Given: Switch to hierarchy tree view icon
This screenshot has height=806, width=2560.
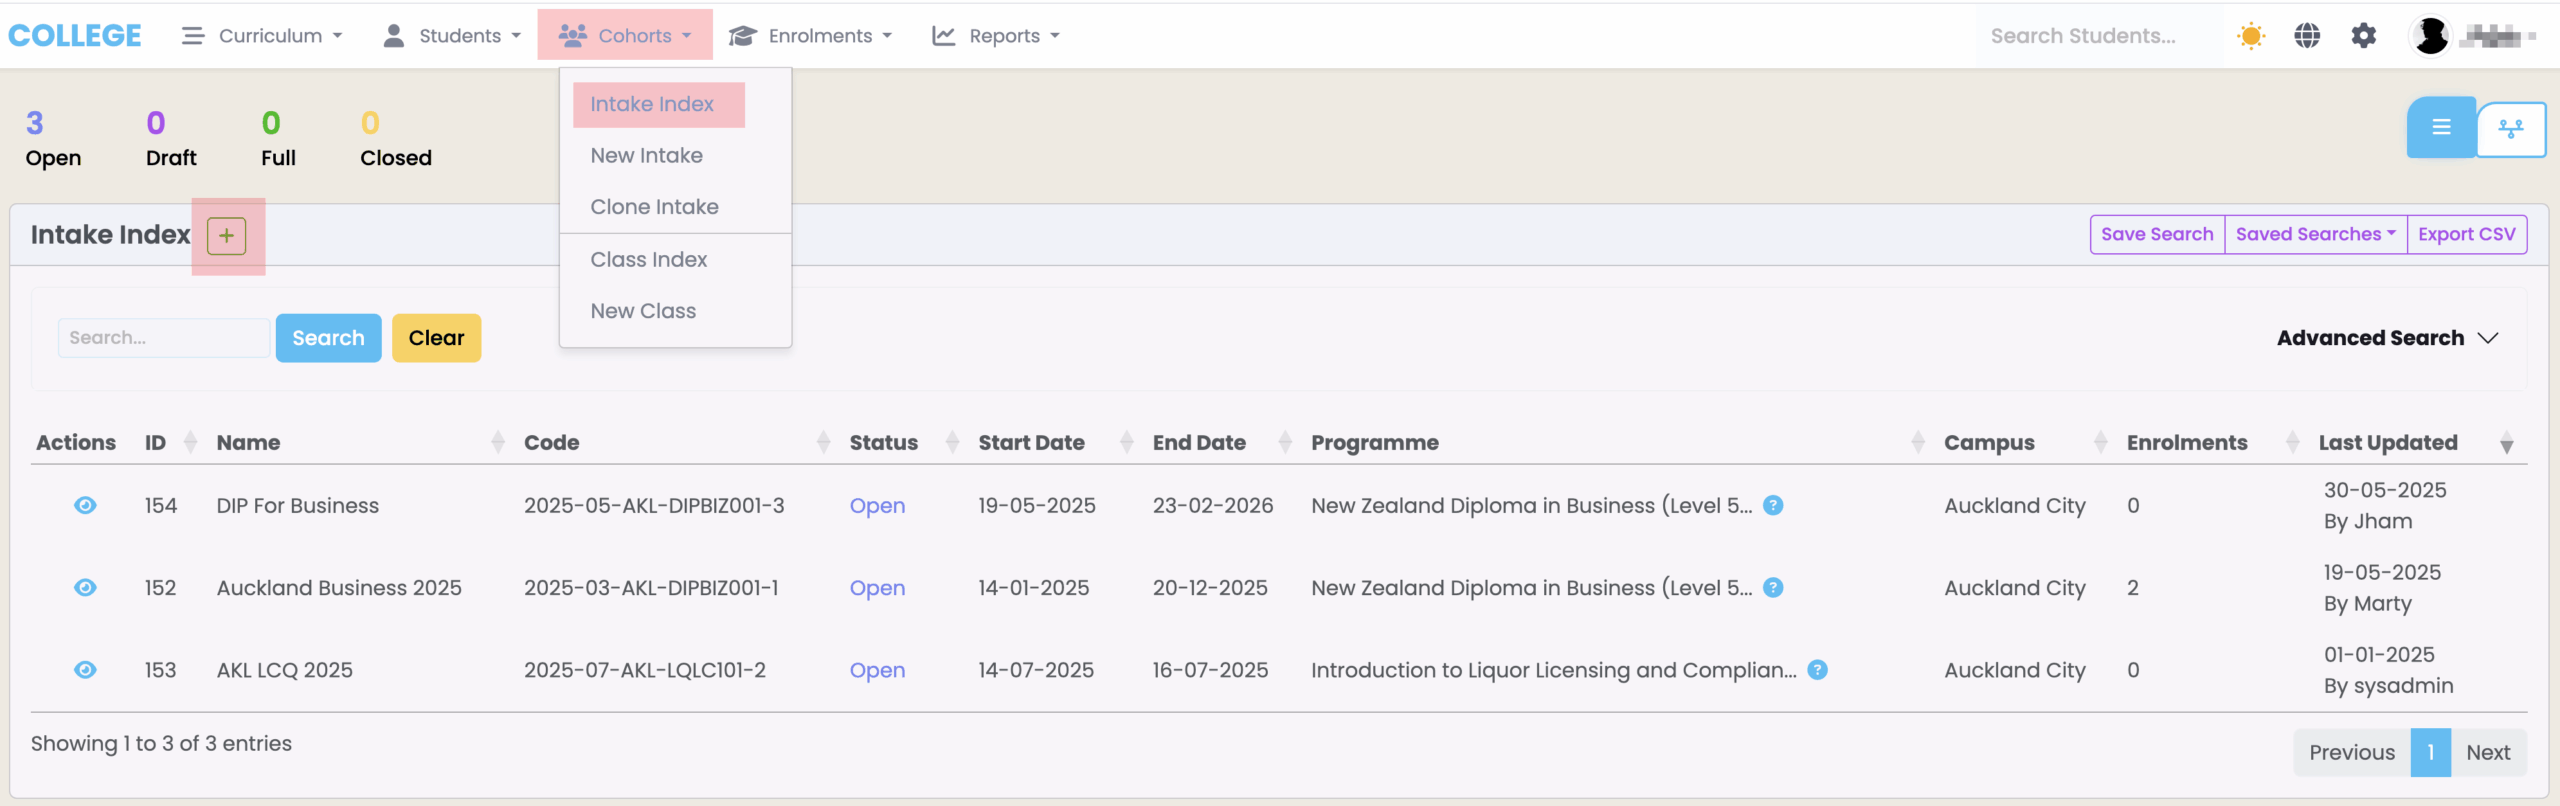Looking at the screenshot, I should (x=2511, y=129).
